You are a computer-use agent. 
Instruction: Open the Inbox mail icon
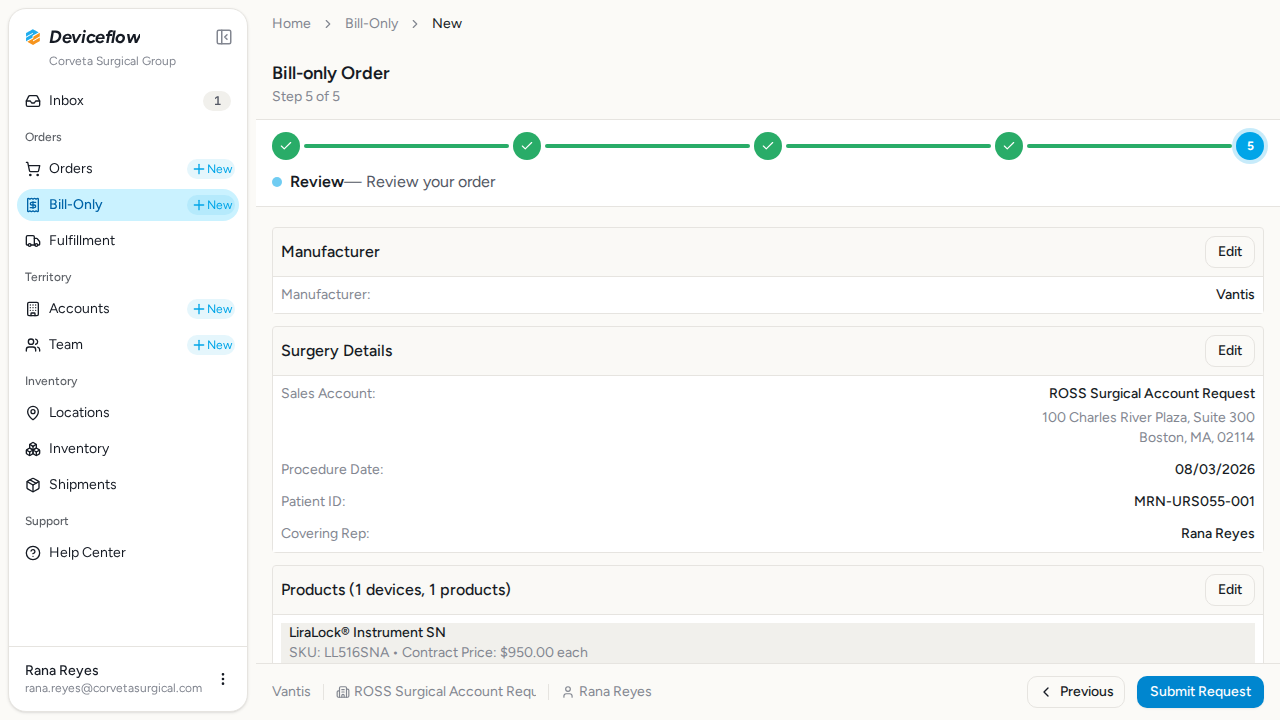[33, 101]
